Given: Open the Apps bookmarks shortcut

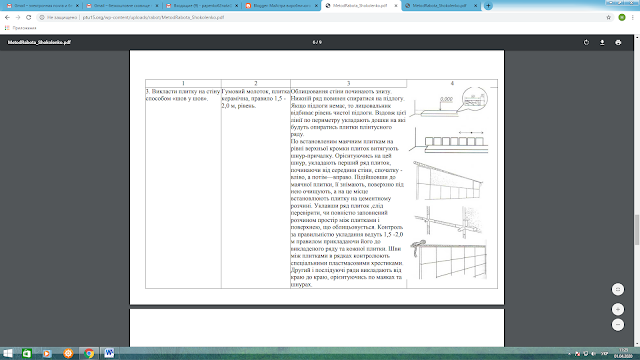Looking at the screenshot, I should coord(20,28).
